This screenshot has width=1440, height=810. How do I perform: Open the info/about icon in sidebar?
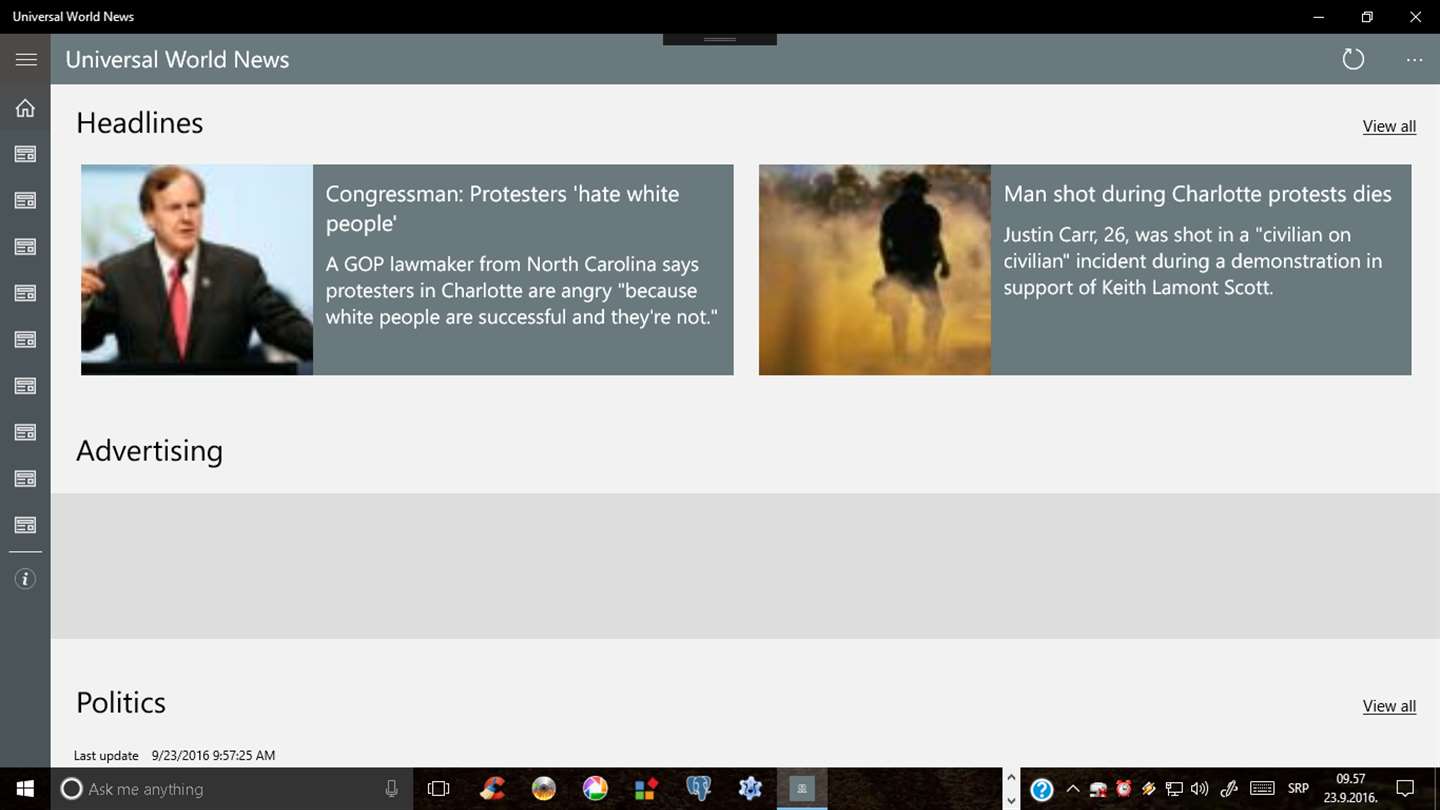coord(25,579)
